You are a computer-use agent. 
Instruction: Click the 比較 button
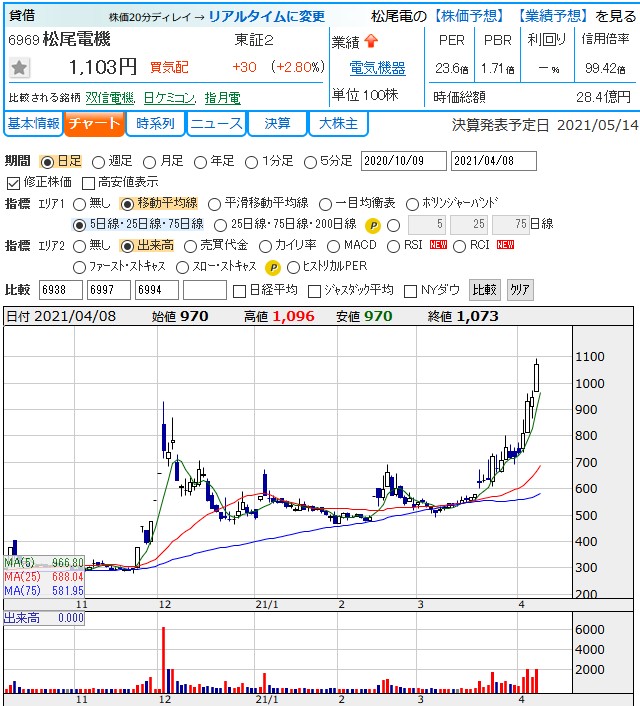[484, 290]
